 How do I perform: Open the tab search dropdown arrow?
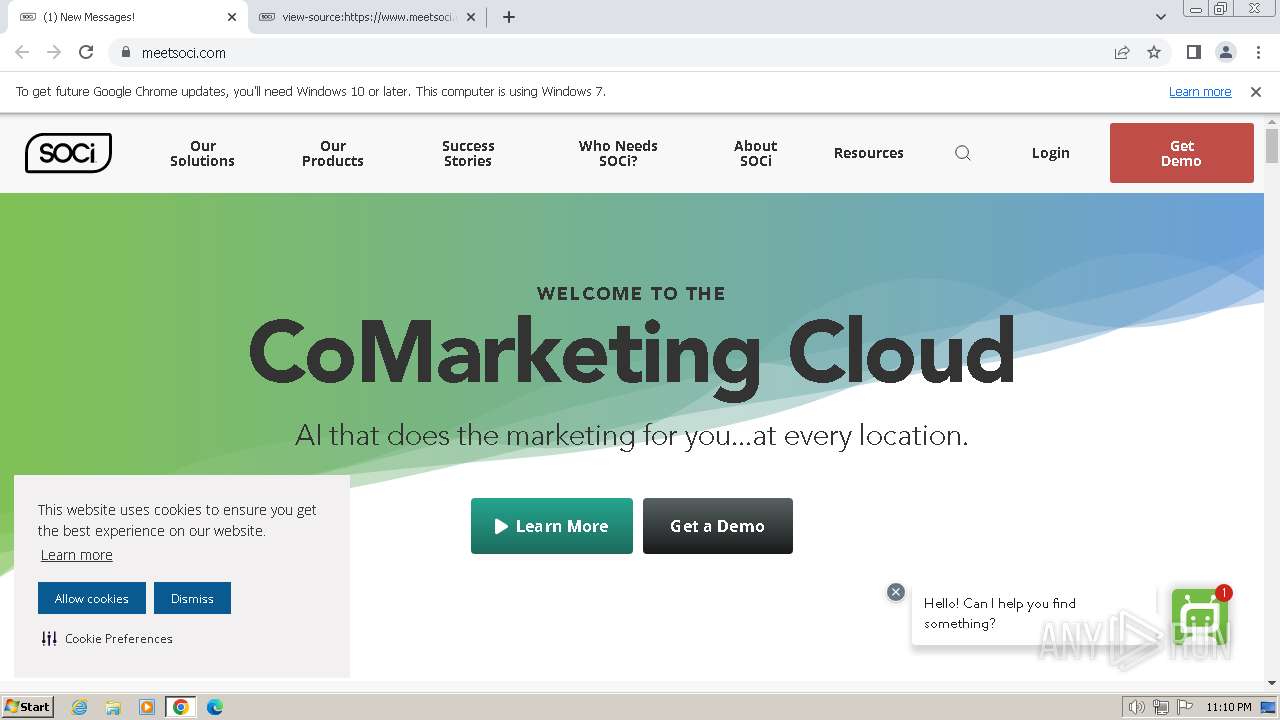1161,17
